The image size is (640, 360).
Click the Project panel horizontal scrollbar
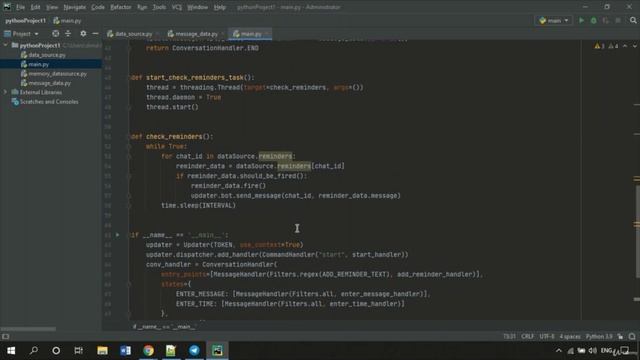[28, 329]
